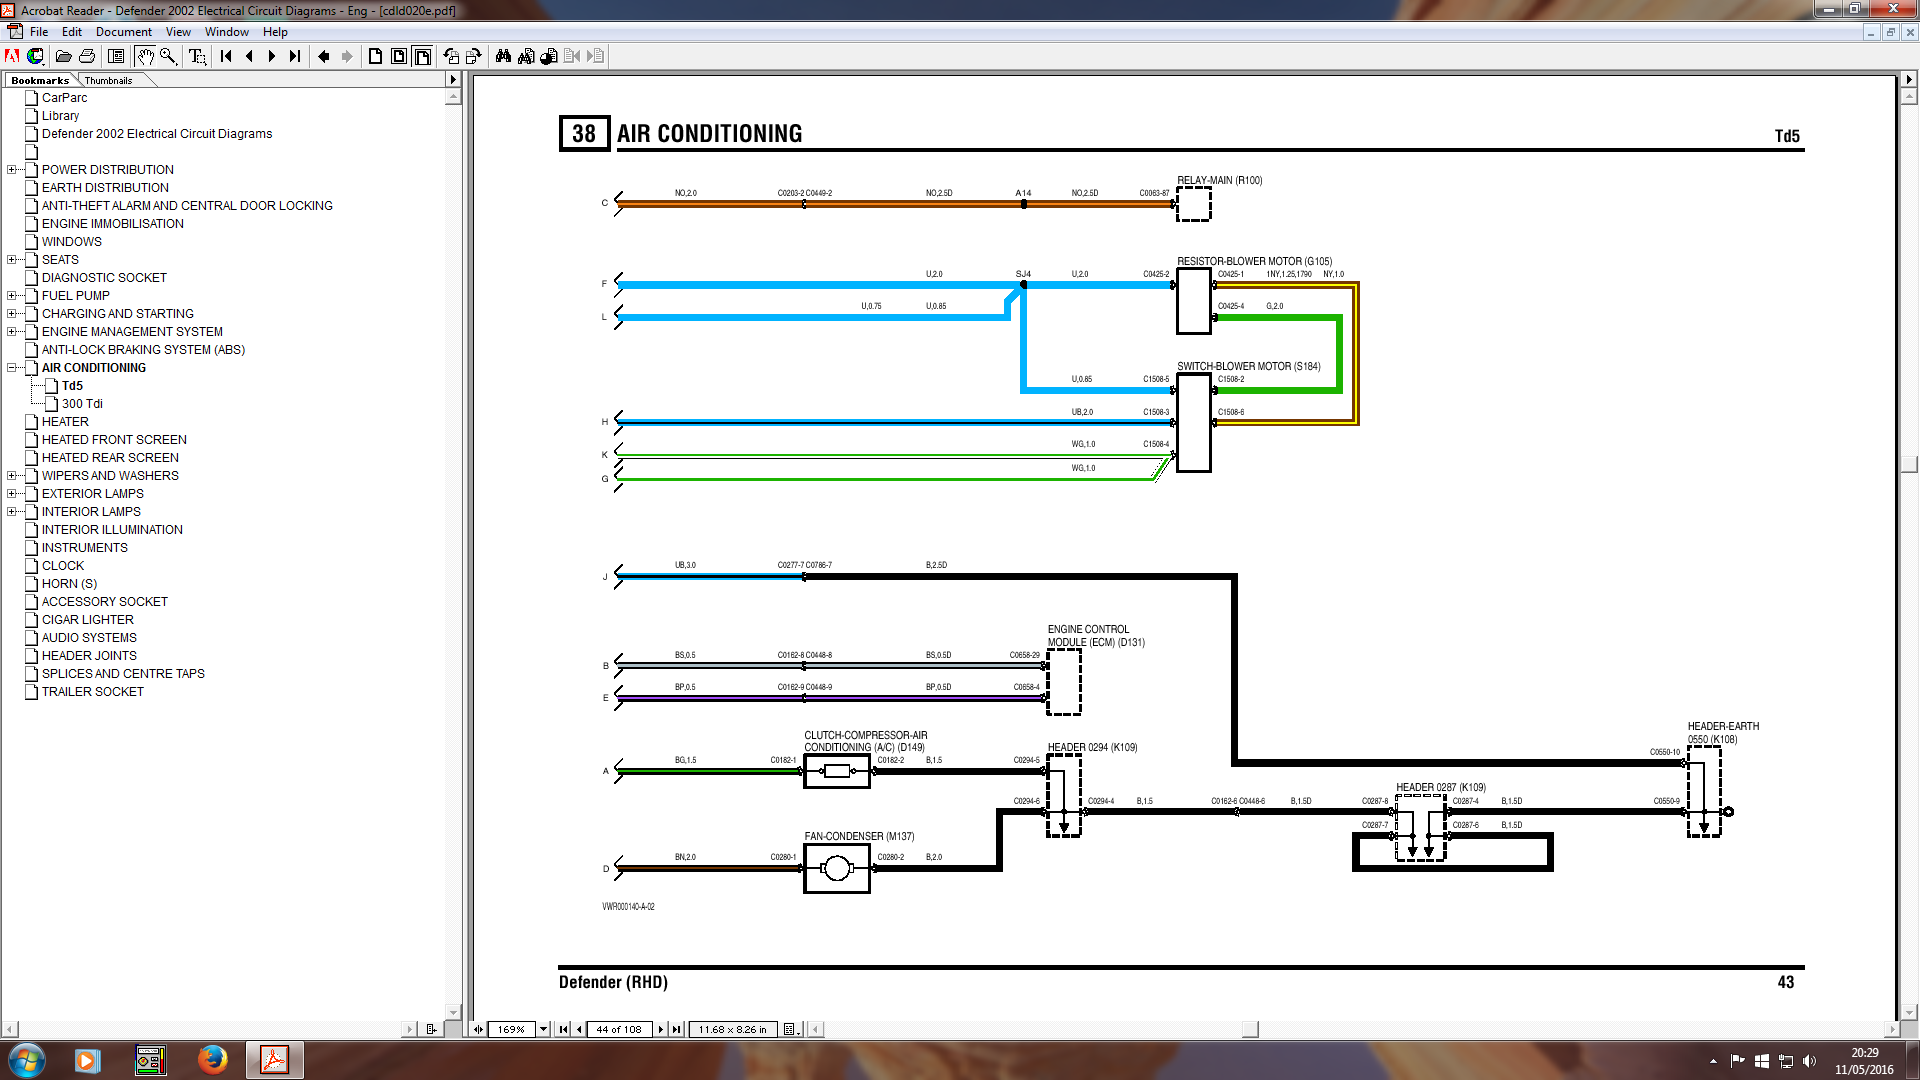Screen dimensions: 1920x1080
Task: Click the bookmarks panel scroll down arrow
Action: pyautogui.click(x=453, y=1012)
